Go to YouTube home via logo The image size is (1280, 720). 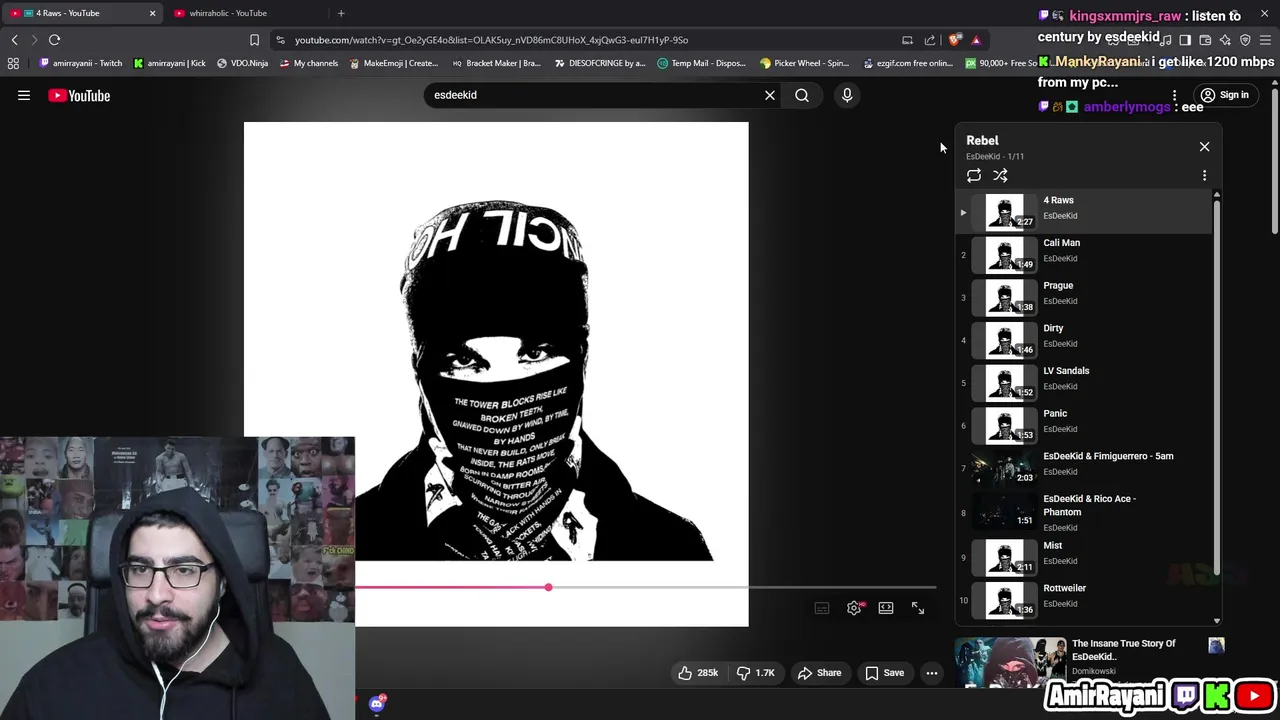(x=79, y=95)
